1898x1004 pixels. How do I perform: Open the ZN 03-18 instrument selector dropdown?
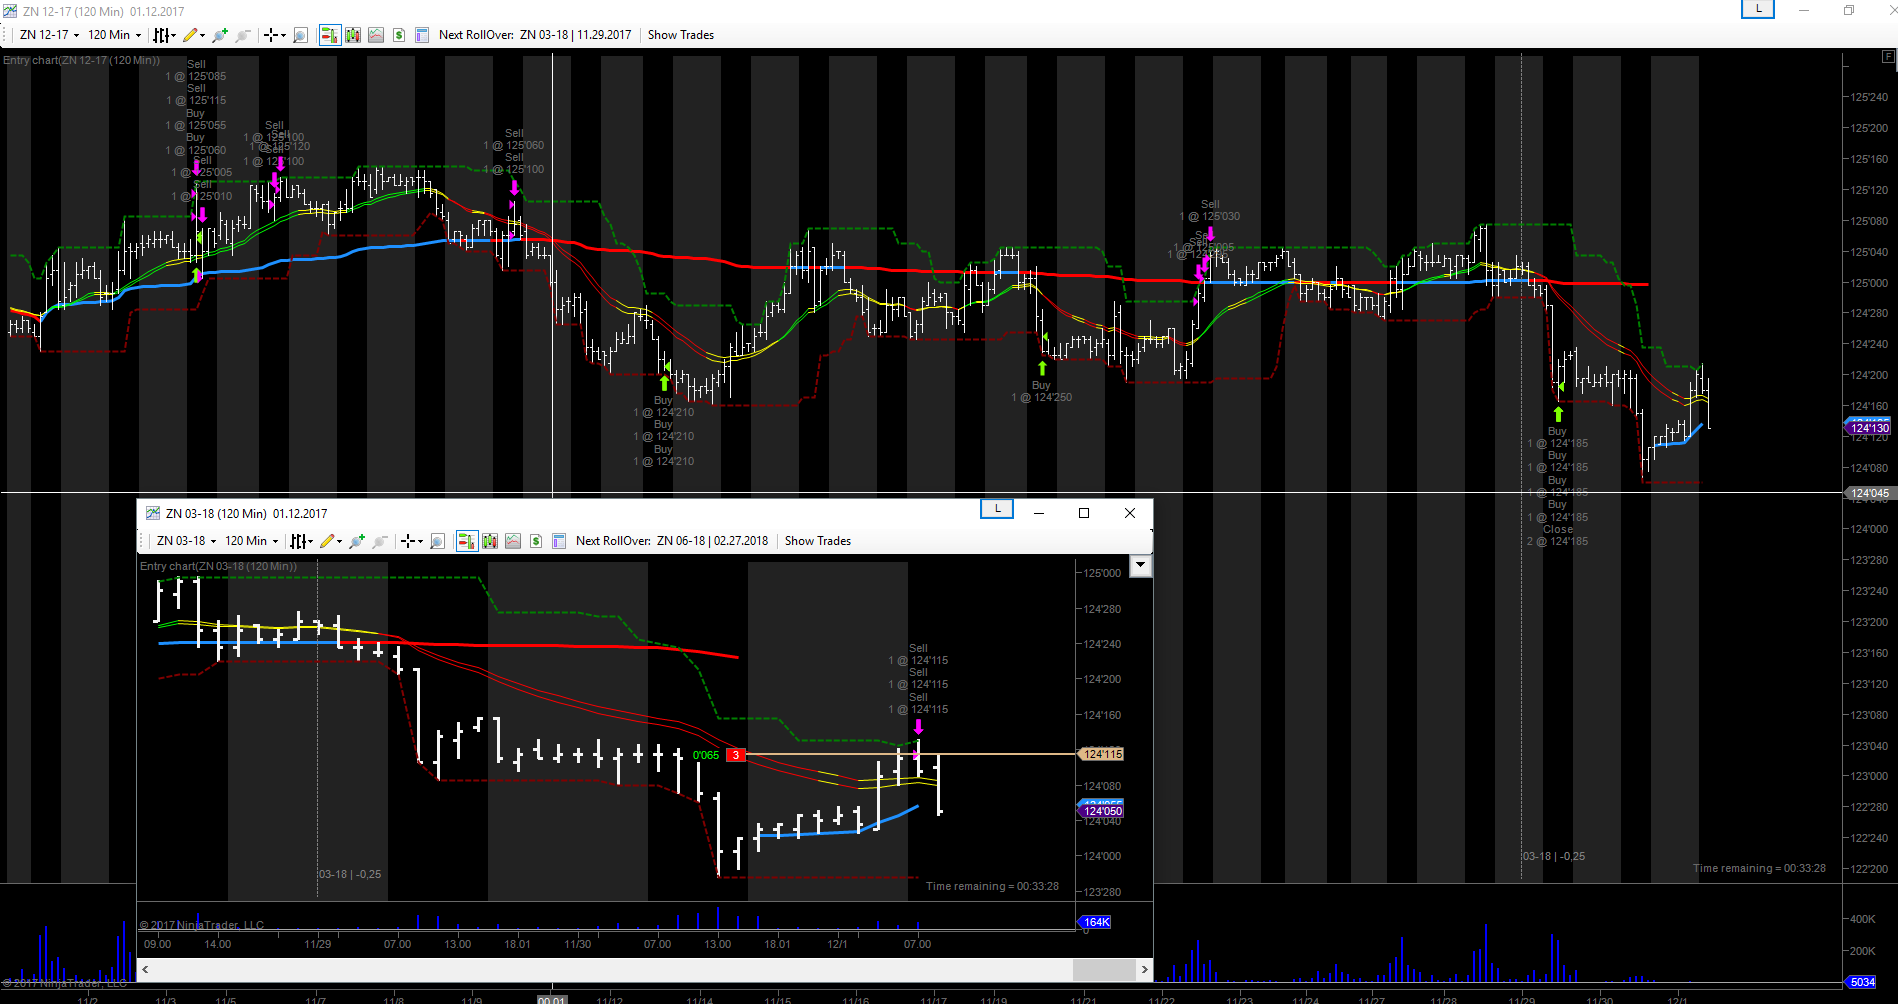pyautogui.click(x=186, y=541)
